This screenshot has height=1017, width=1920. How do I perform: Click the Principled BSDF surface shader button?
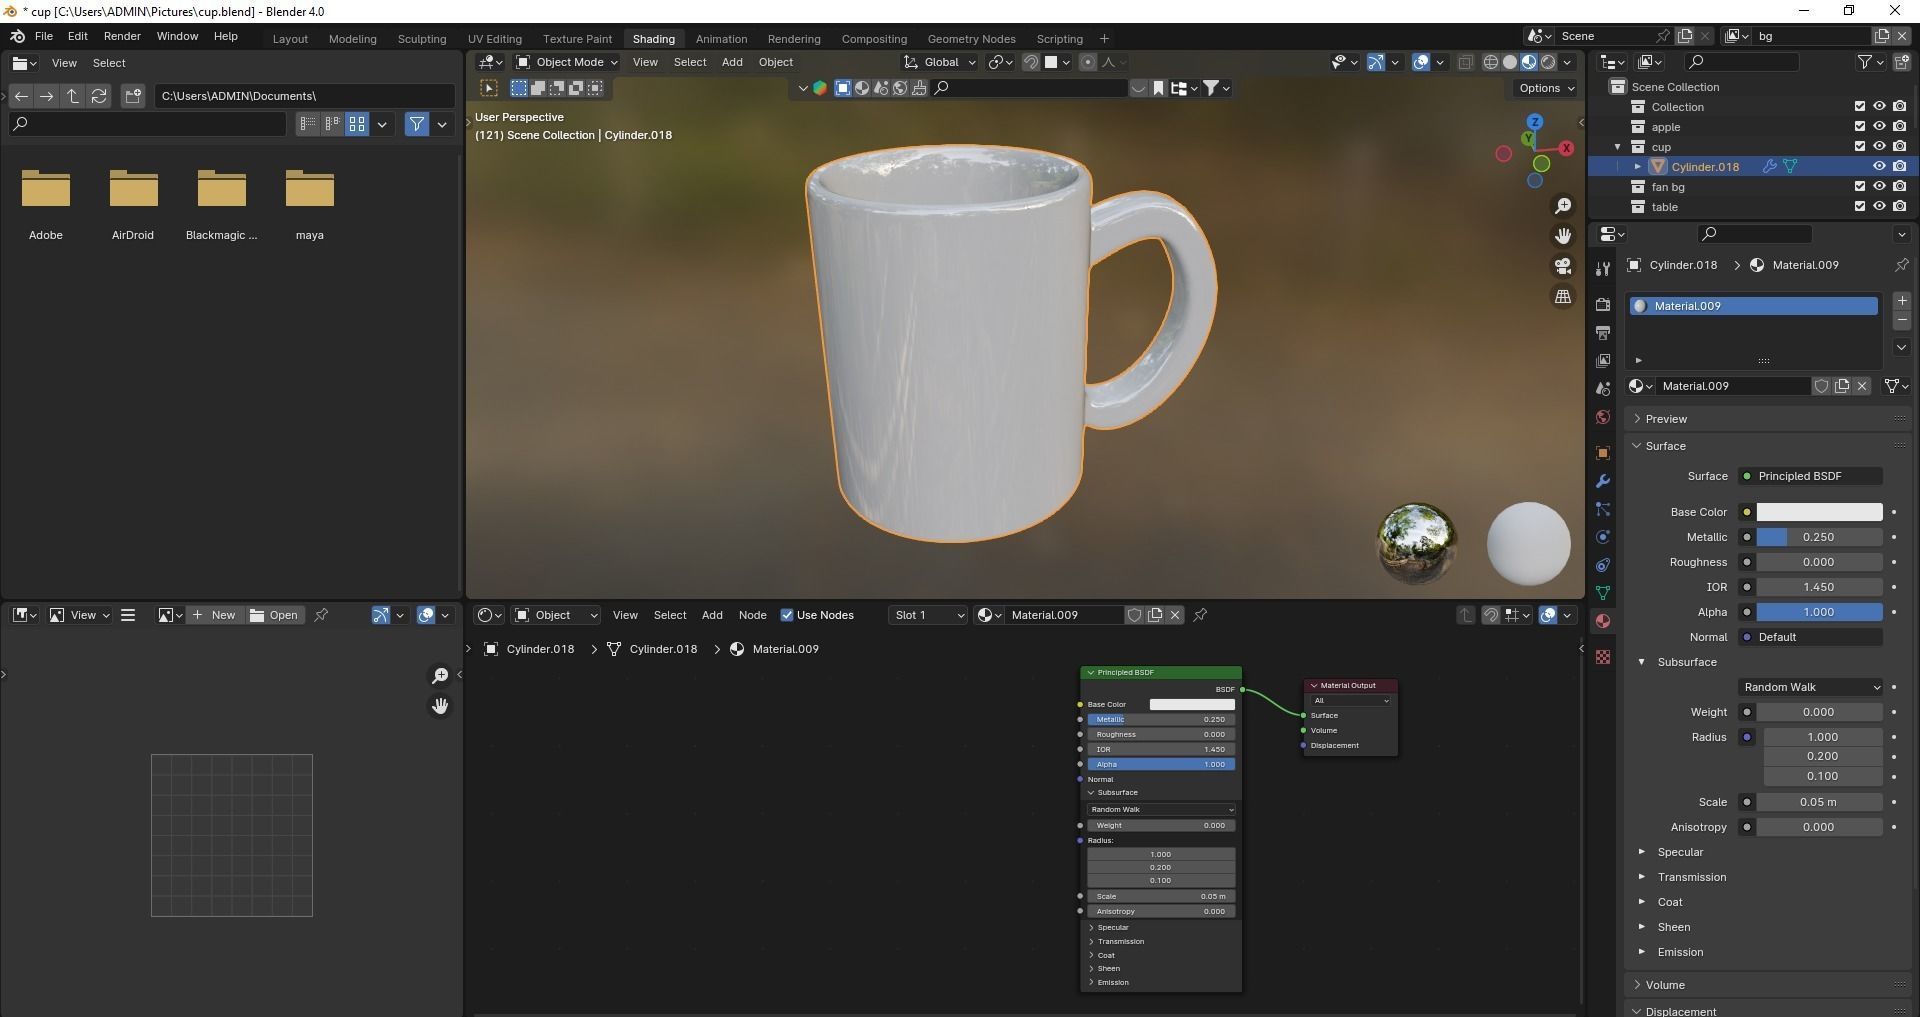coord(1812,476)
